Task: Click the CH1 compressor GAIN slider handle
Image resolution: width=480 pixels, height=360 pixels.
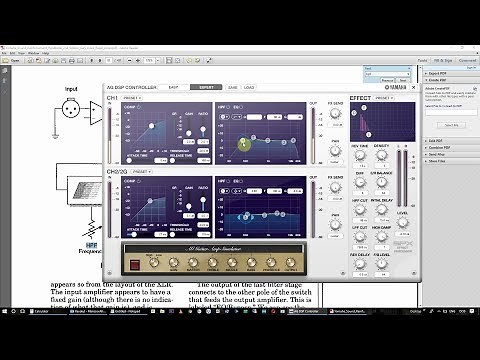Action: 189,133
